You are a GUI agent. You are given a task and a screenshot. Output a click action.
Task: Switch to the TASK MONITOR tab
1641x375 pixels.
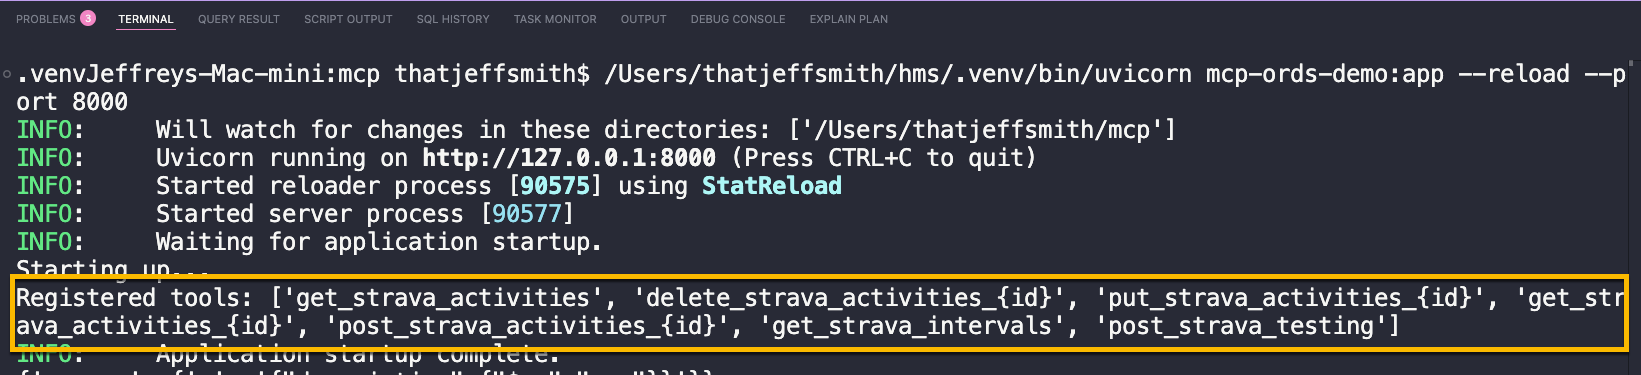pyautogui.click(x=555, y=19)
